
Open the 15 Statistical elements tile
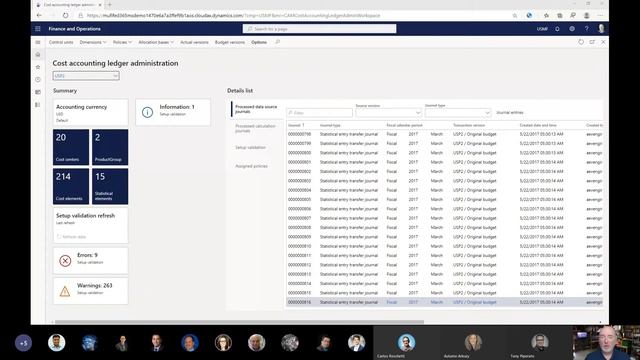pyautogui.click(x=110, y=187)
